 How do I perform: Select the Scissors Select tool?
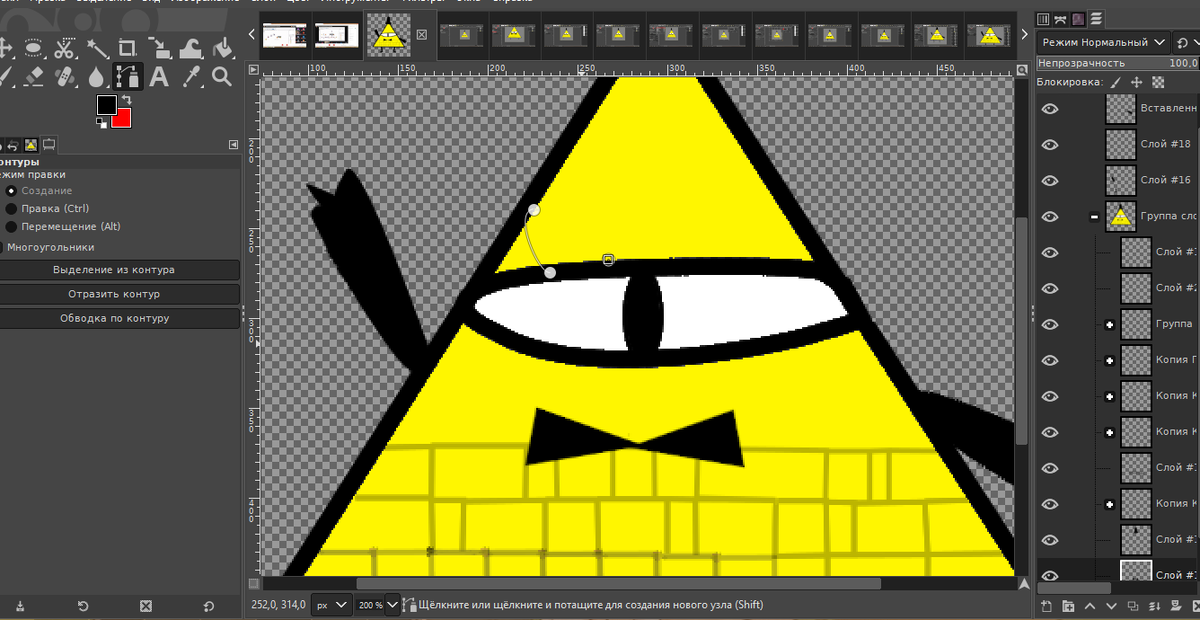click(65, 46)
